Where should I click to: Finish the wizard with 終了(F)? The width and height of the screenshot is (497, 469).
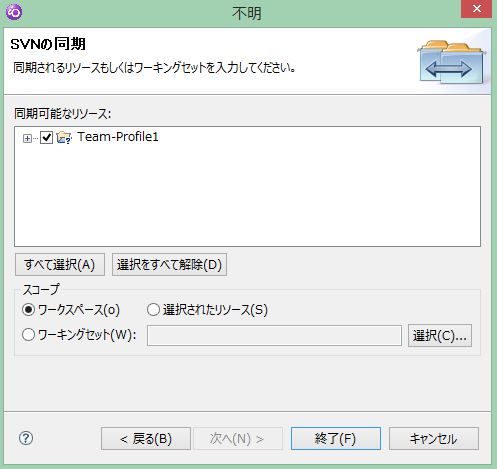336,439
